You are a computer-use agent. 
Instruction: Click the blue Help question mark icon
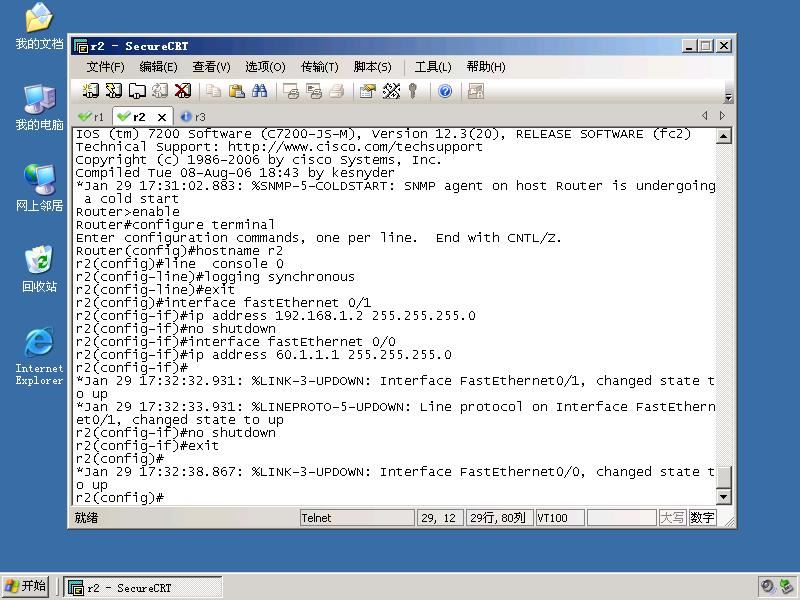[445, 91]
